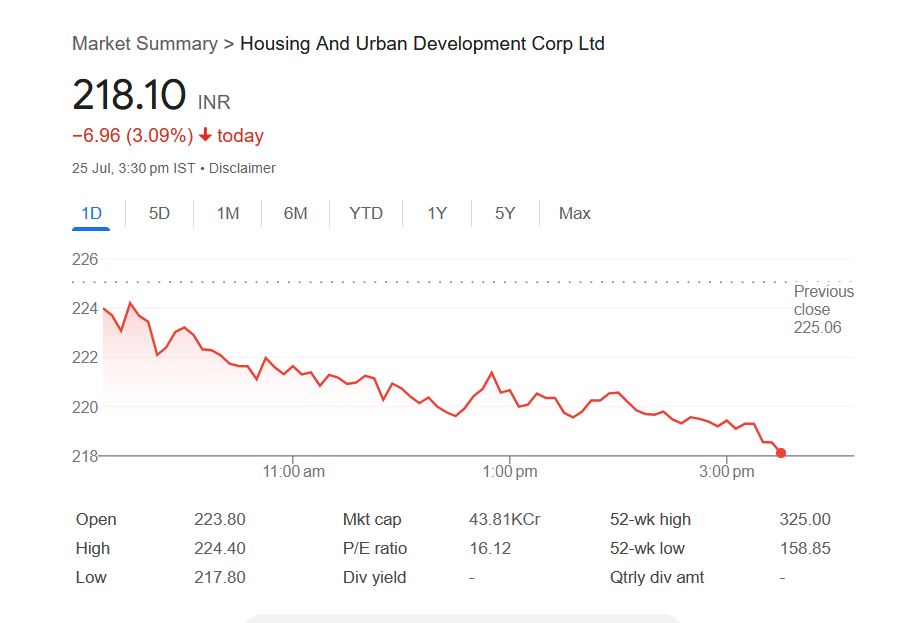Click the red down arrow icon
The height and width of the screenshot is (623, 920).
[205, 136]
